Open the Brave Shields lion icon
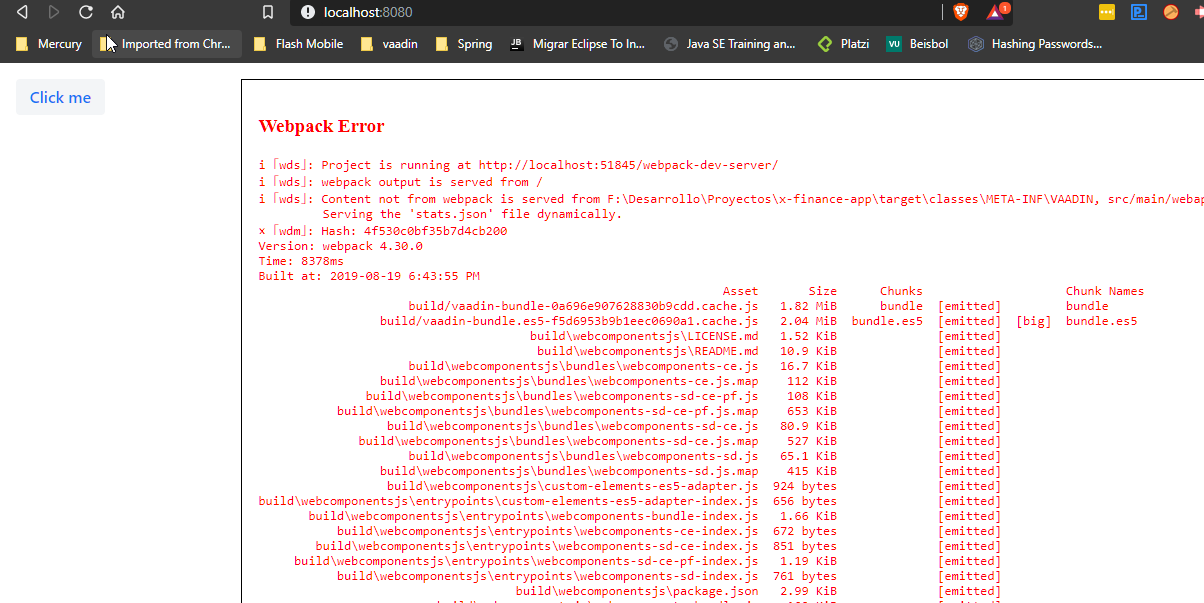 [x=961, y=12]
